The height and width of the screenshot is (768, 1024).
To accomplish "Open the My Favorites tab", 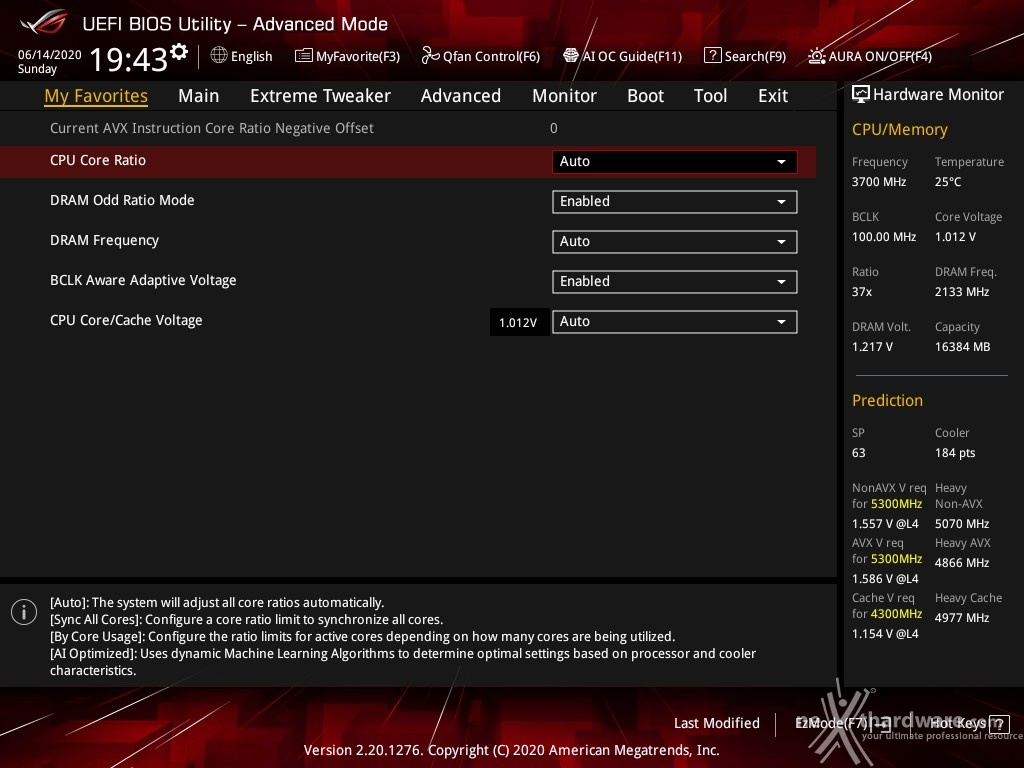I will click(96, 96).
